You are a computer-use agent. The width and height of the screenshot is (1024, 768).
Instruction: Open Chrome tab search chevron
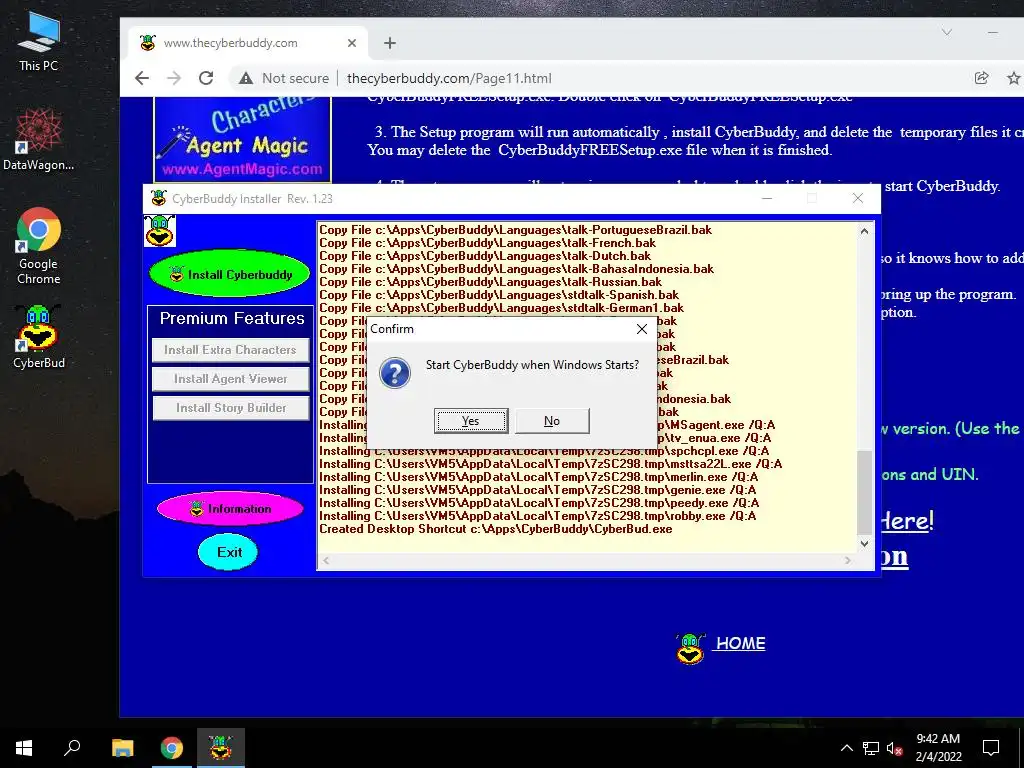pyautogui.click(x=946, y=32)
